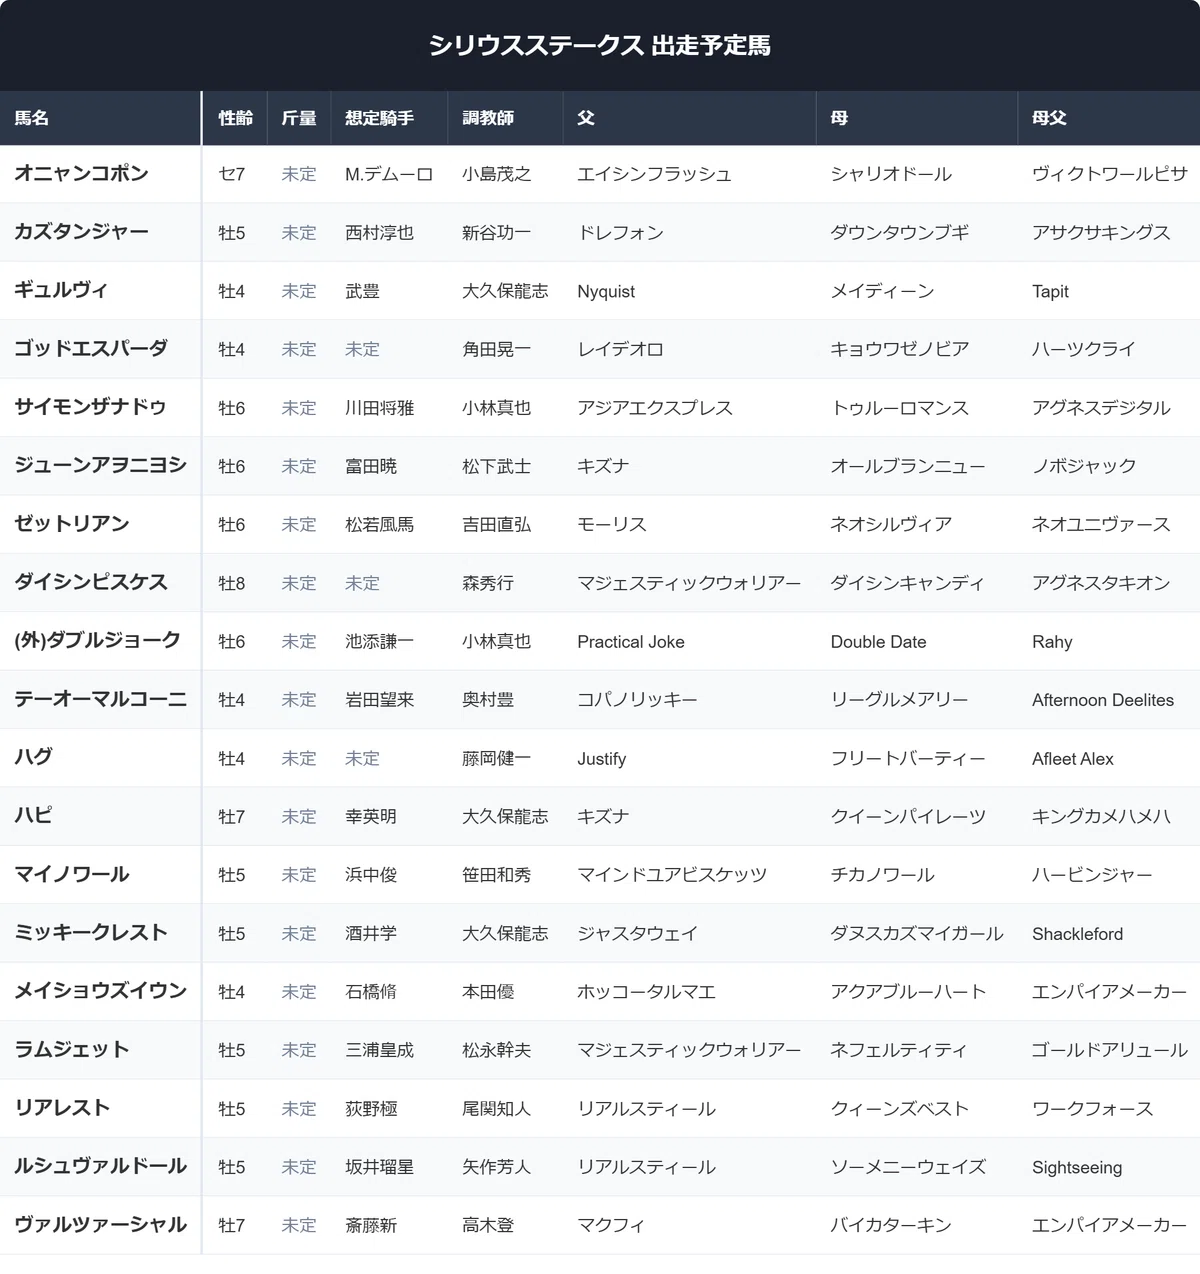This screenshot has width=1200, height=1274.
Task: Click 牡8 in ダイシンピスケス row
Action: pyautogui.click(x=231, y=583)
